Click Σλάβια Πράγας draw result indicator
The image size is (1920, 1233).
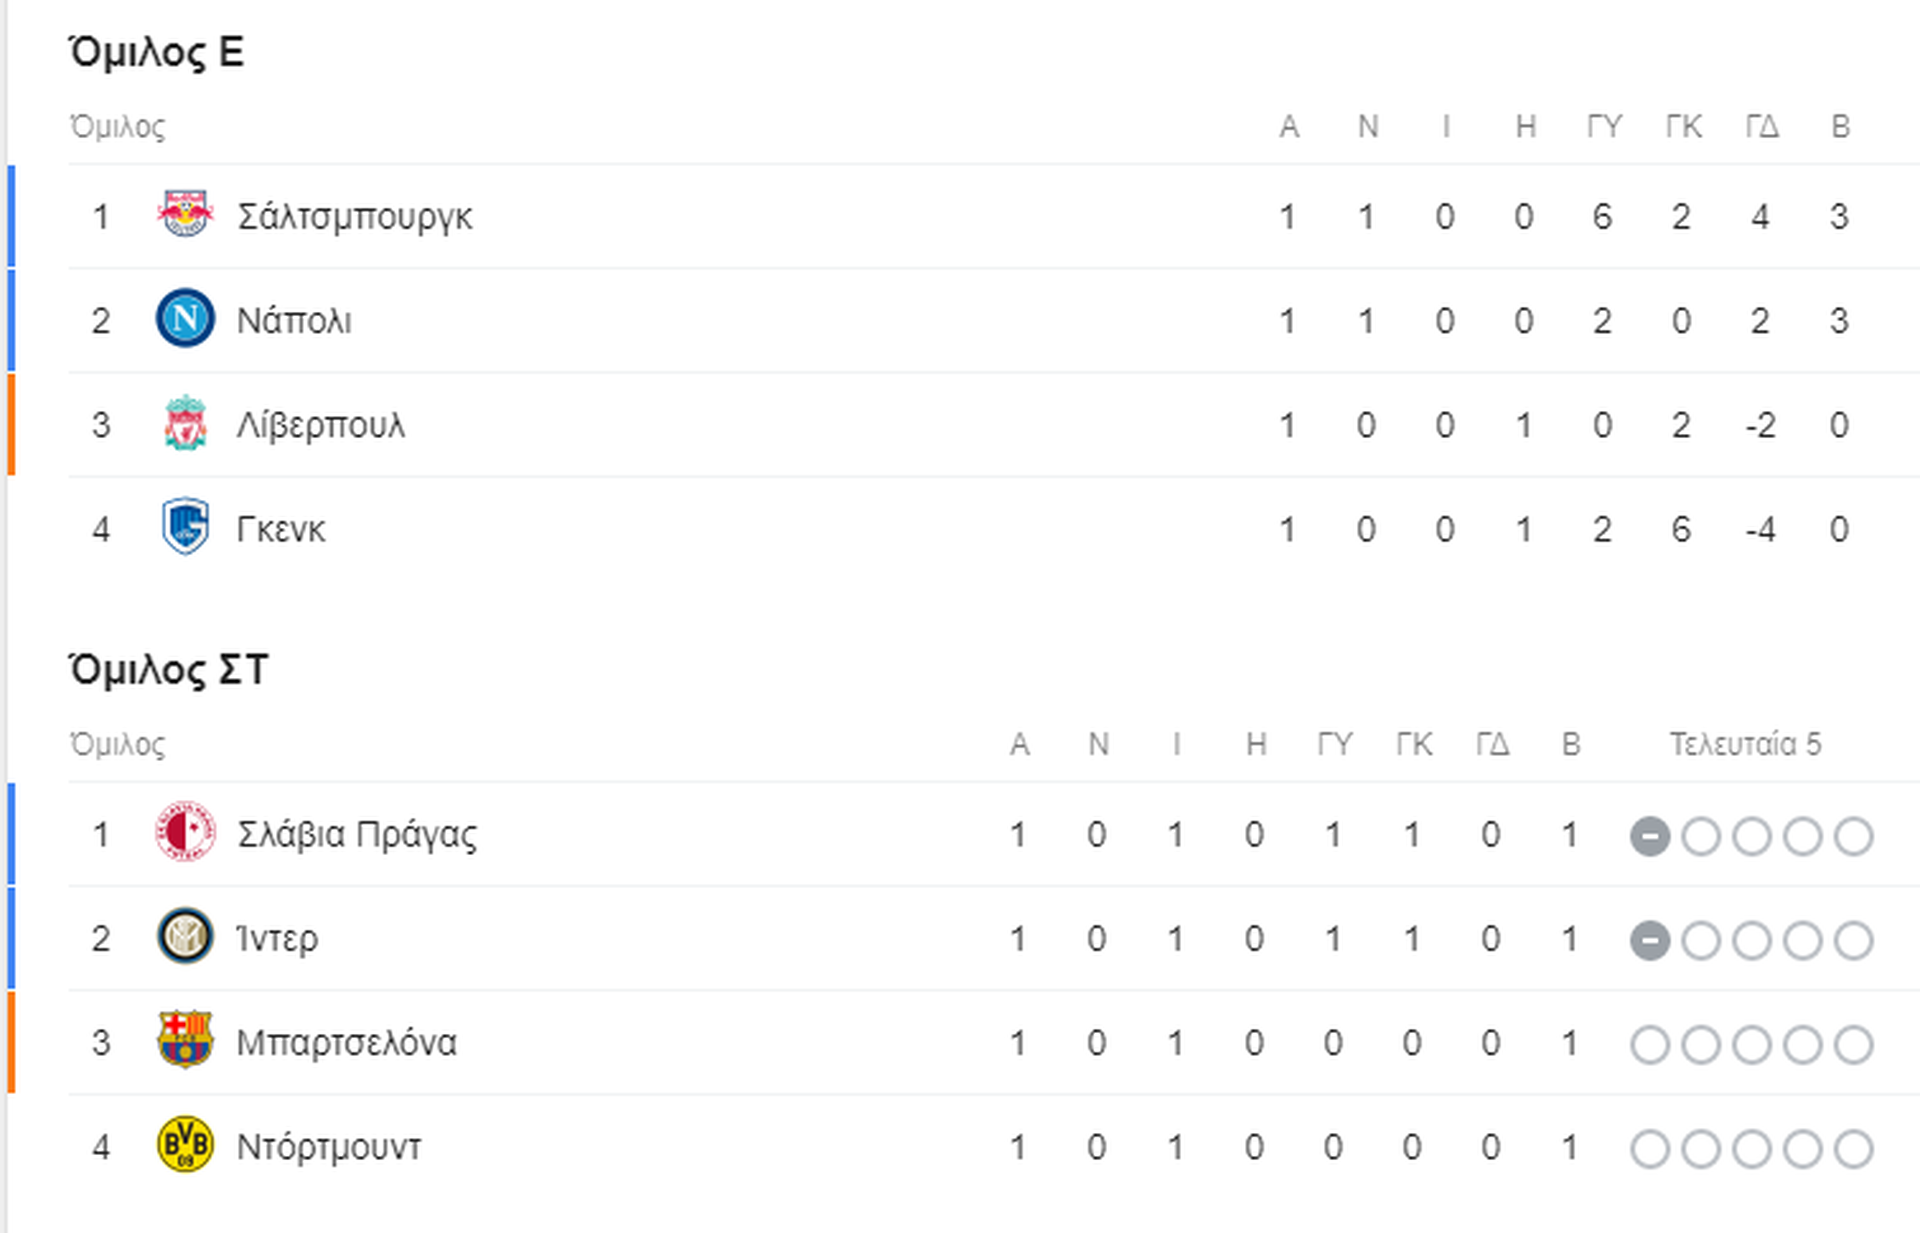click(x=1649, y=836)
